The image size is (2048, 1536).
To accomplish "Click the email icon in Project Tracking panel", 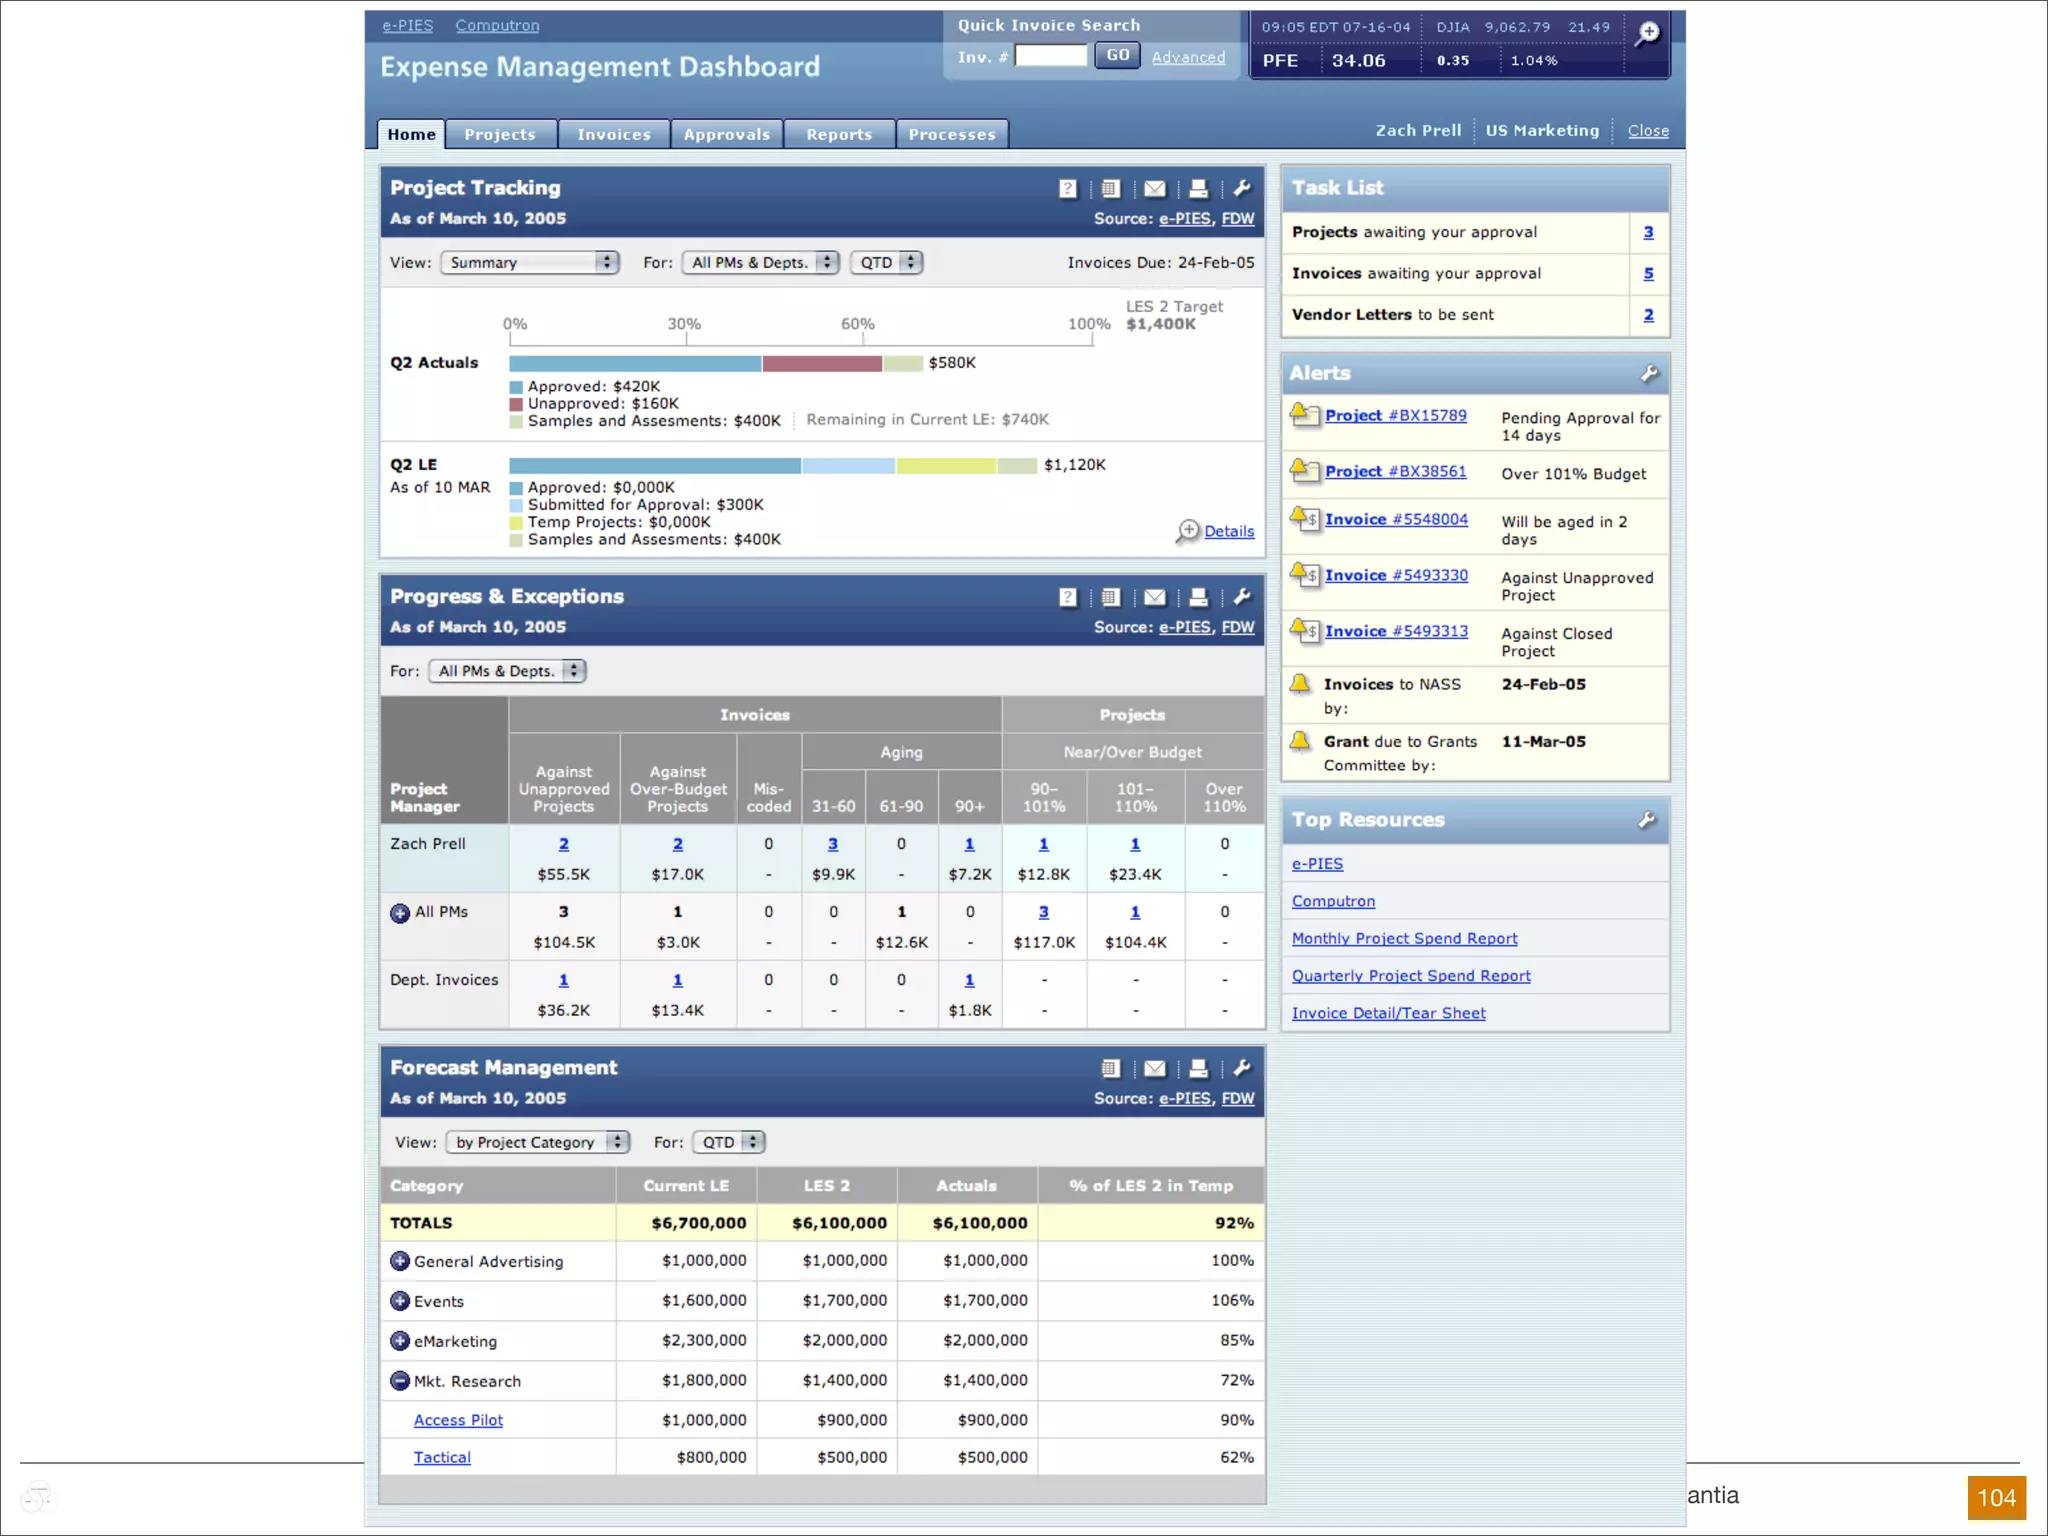I will [x=1154, y=189].
